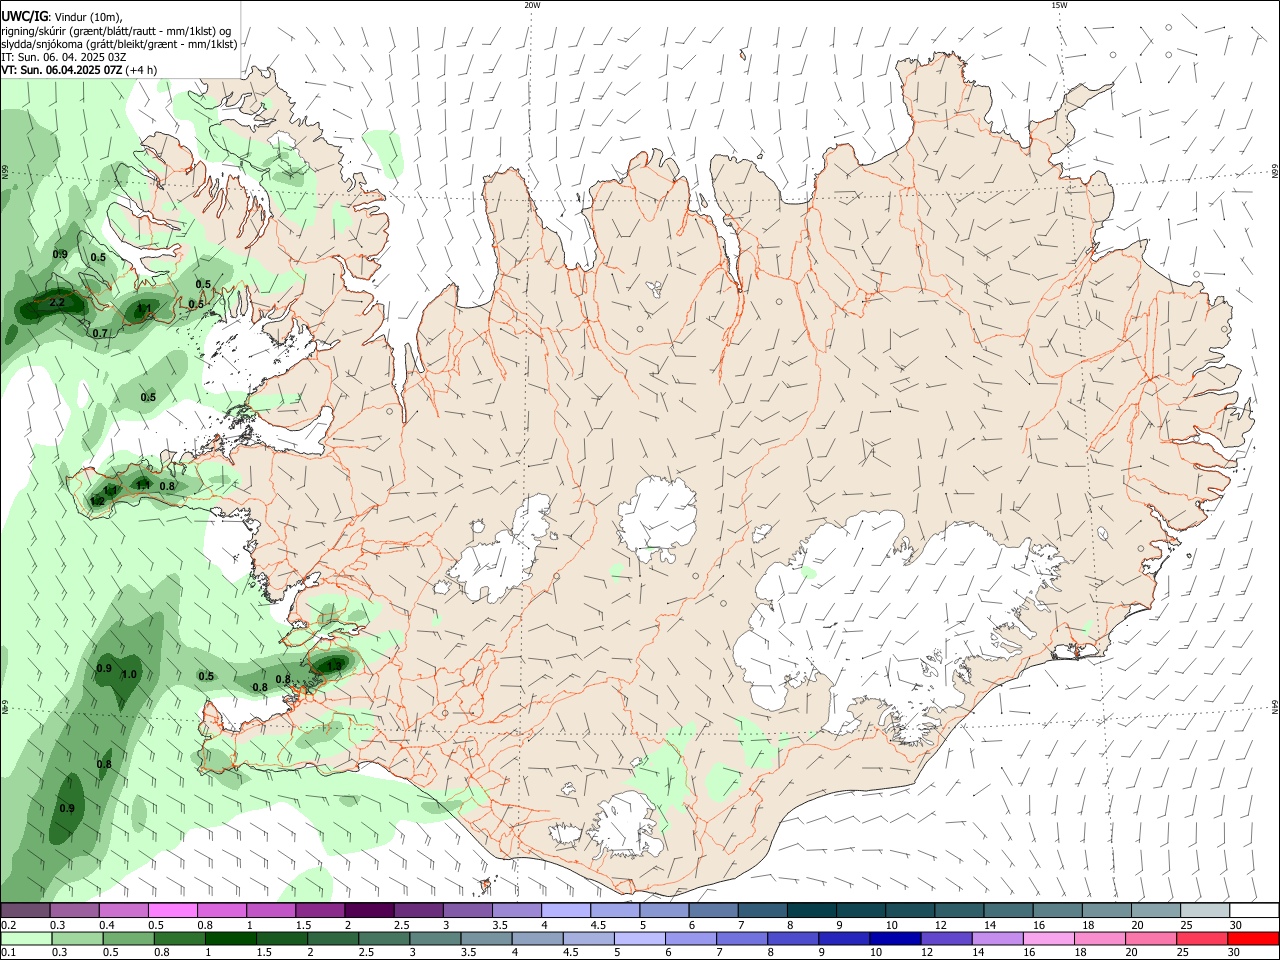1280x960 pixels.
Task: Click the 25 label under the snow scale
Action: pyautogui.click(x=1186, y=925)
